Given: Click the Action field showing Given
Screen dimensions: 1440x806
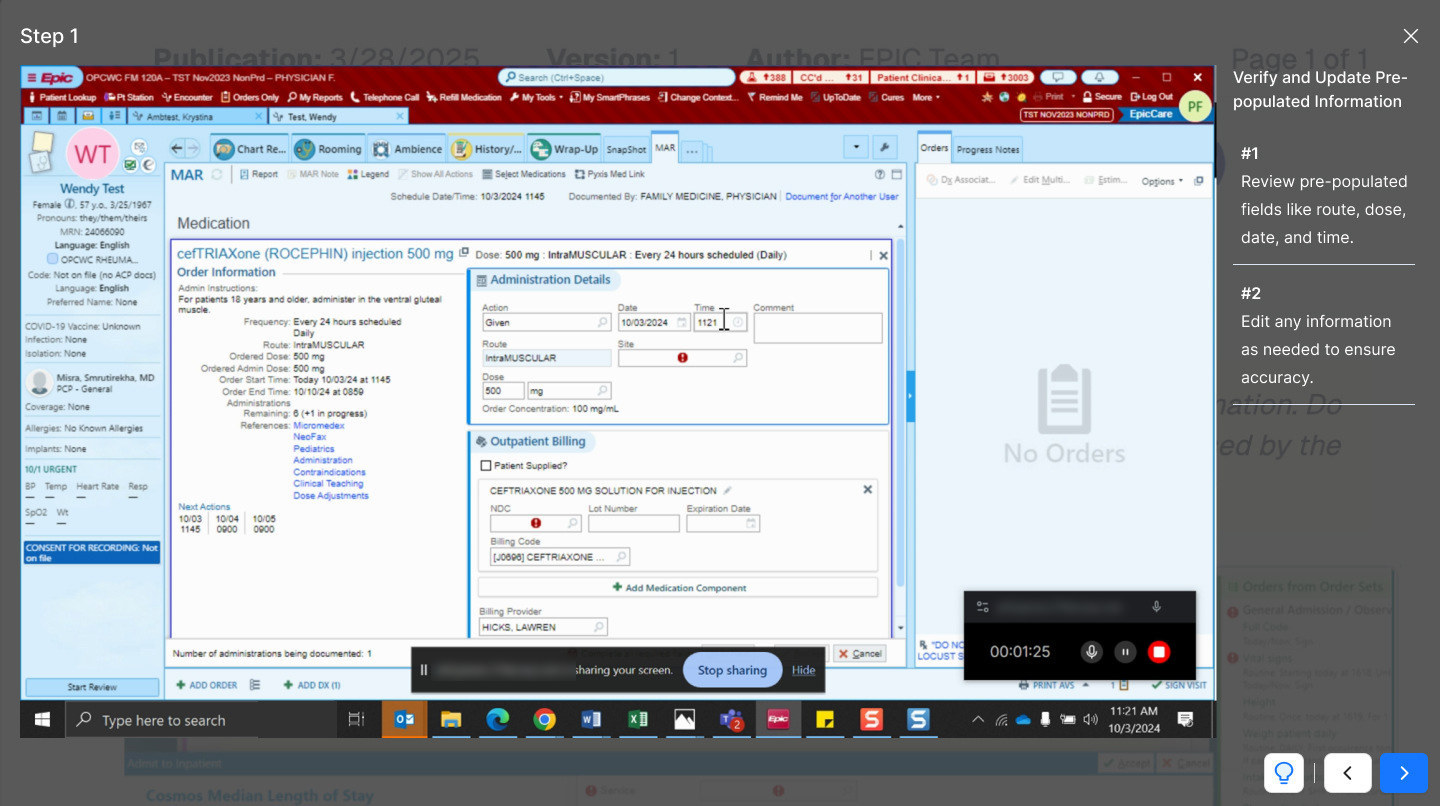Looking at the screenshot, I should click(546, 322).
